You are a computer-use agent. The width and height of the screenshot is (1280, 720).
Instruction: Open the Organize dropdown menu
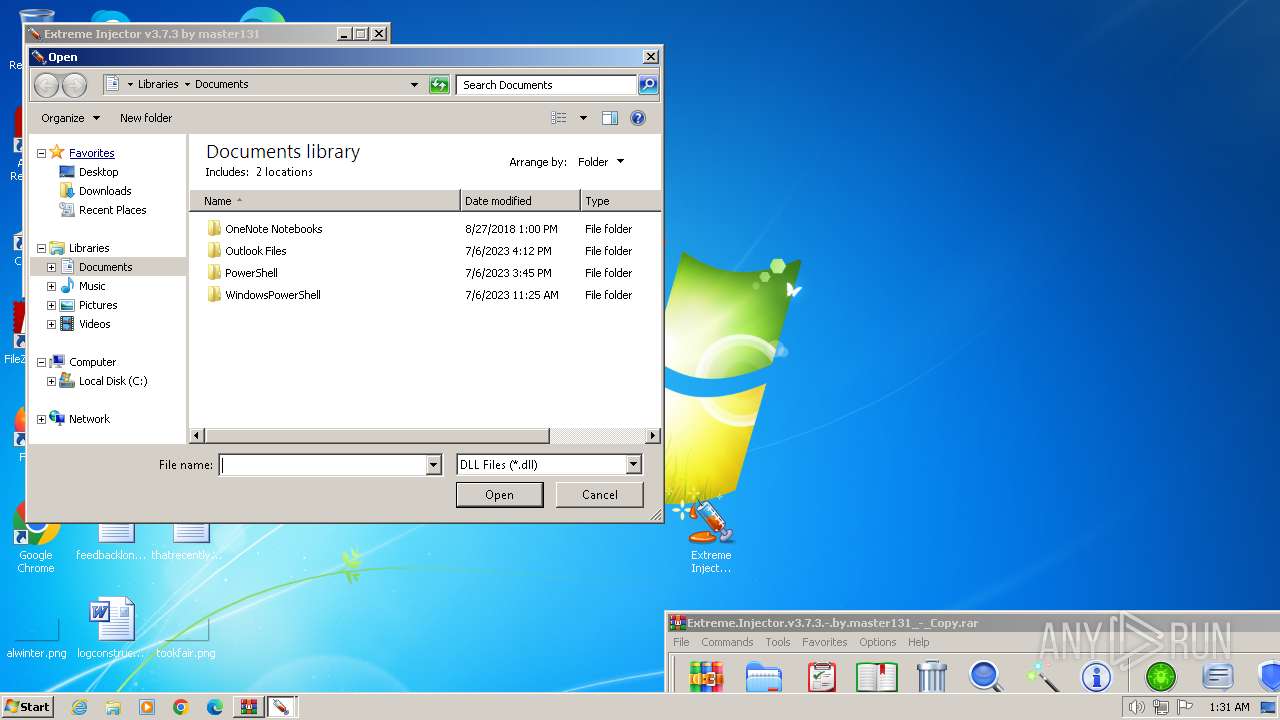click(x=70, y=118)
